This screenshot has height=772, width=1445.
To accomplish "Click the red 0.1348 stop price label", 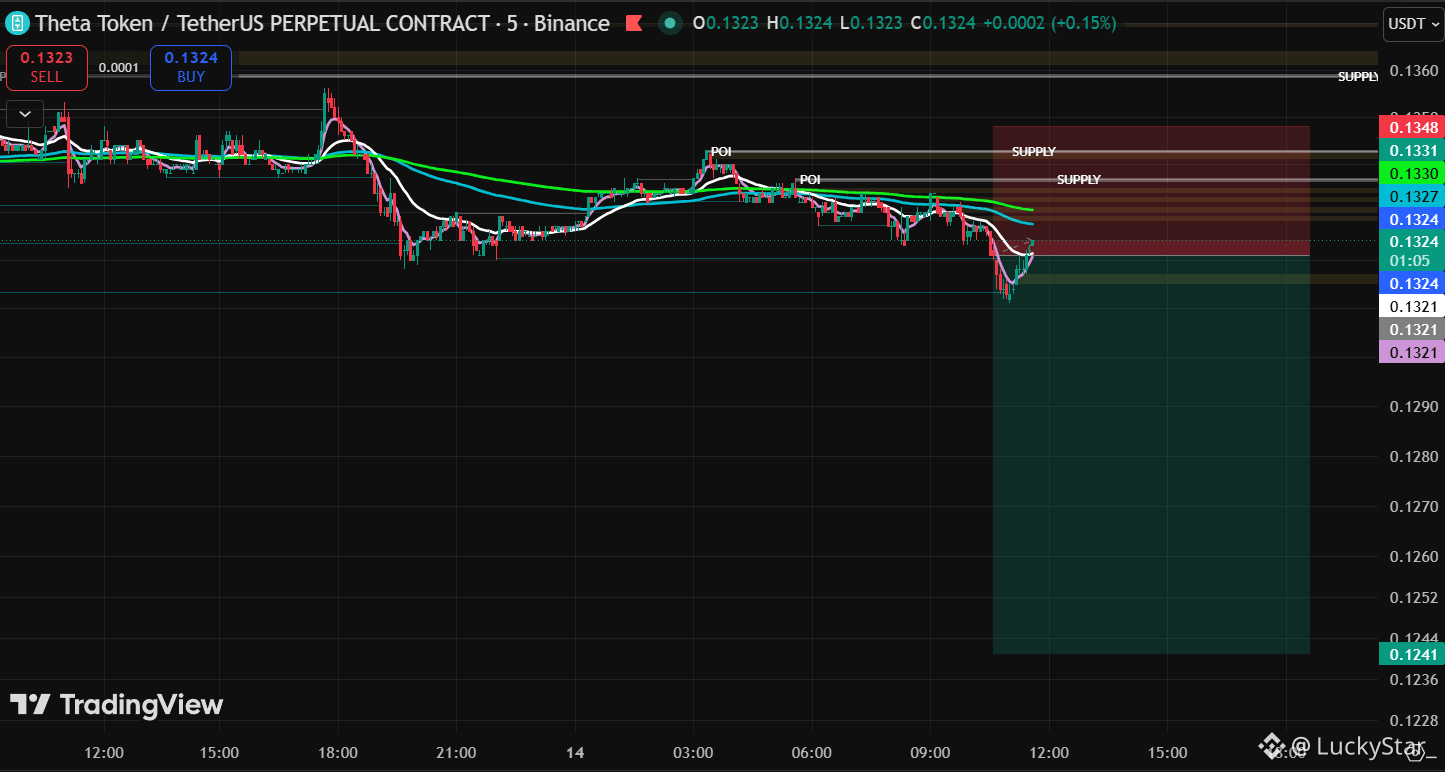I will point(1411,127).
